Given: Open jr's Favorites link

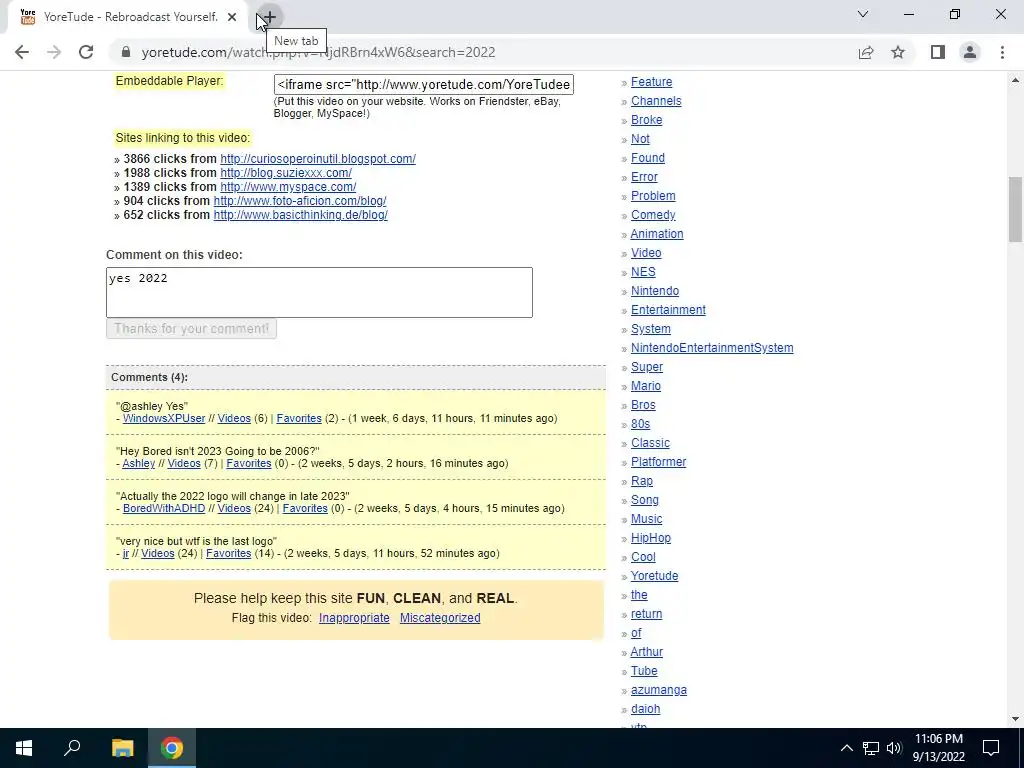Looking at the screenshot, I should (229, 554).
